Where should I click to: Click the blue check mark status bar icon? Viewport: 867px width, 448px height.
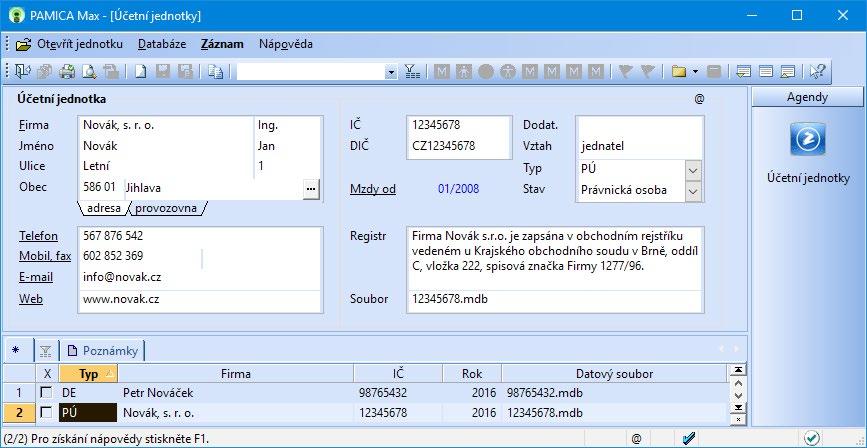point(688,439)
